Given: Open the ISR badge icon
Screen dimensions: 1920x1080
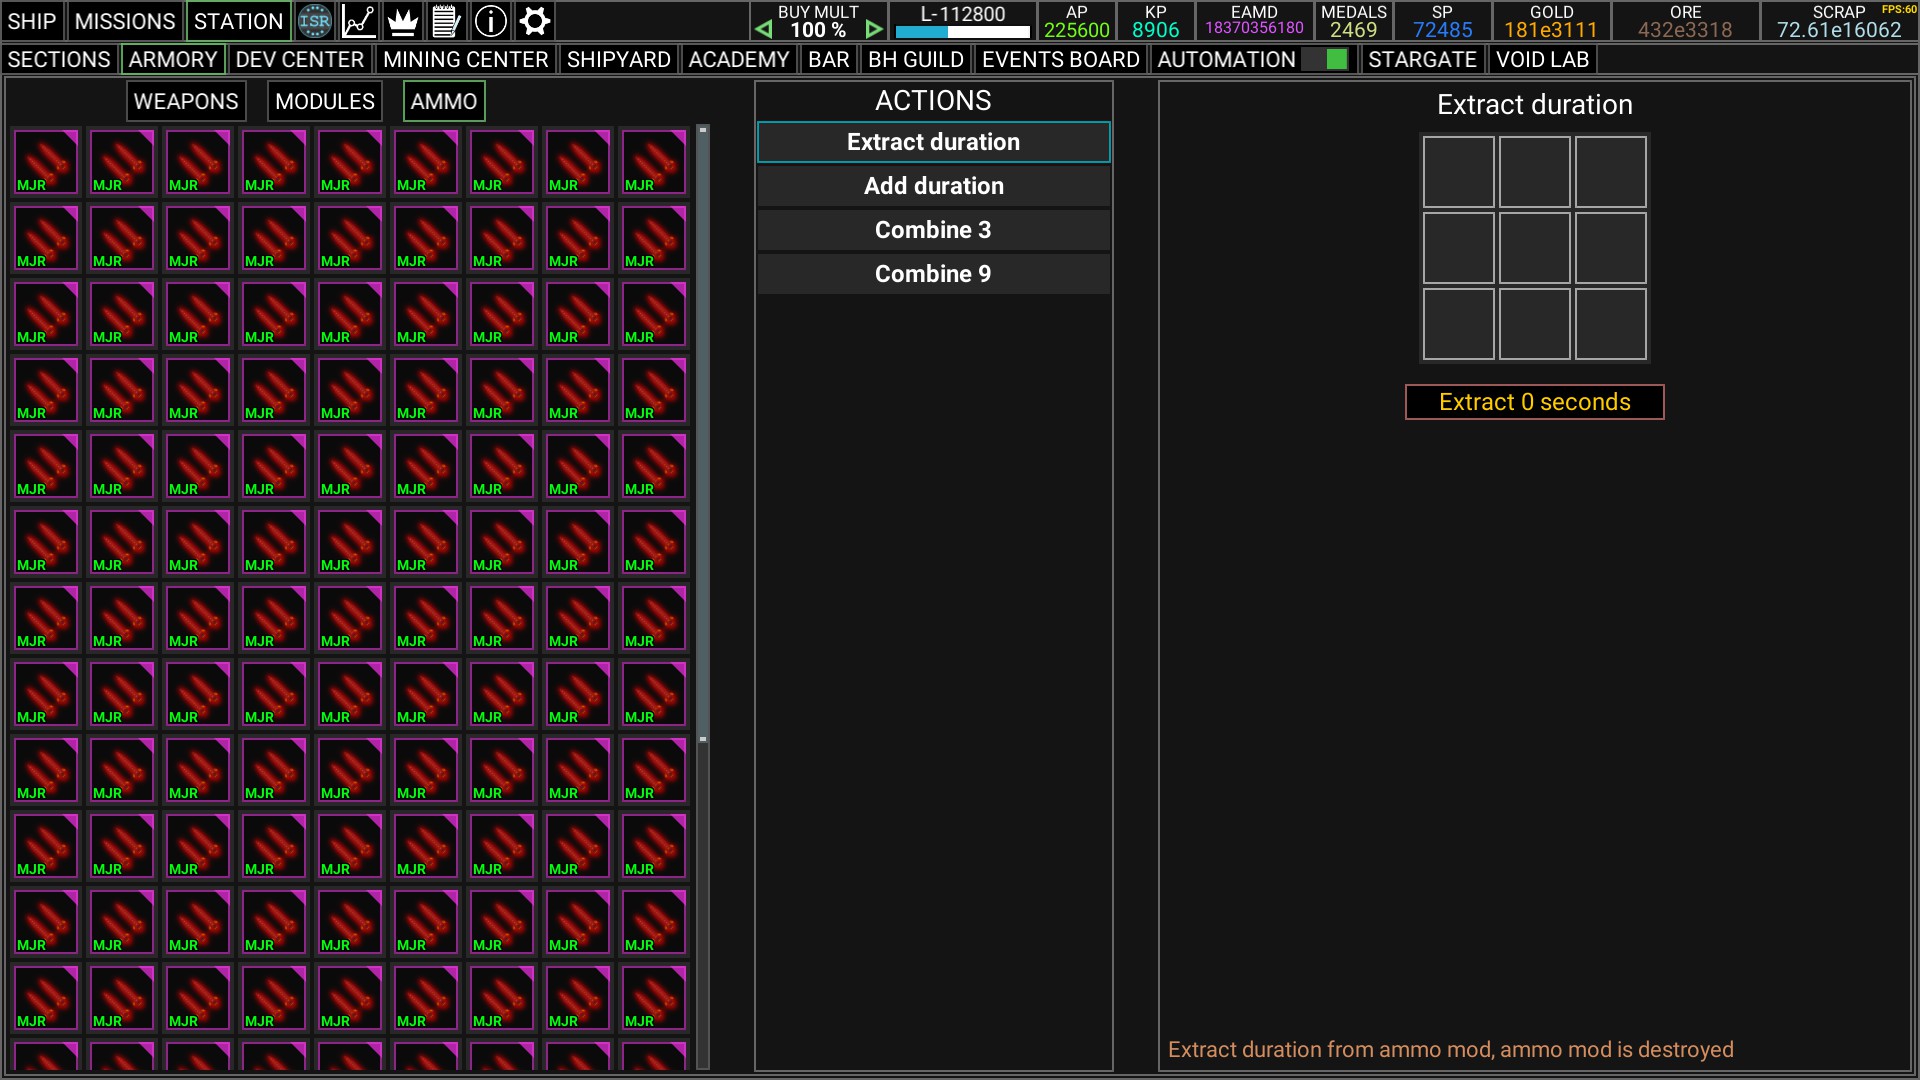Looking at the screenshot, I should point(314,21).
